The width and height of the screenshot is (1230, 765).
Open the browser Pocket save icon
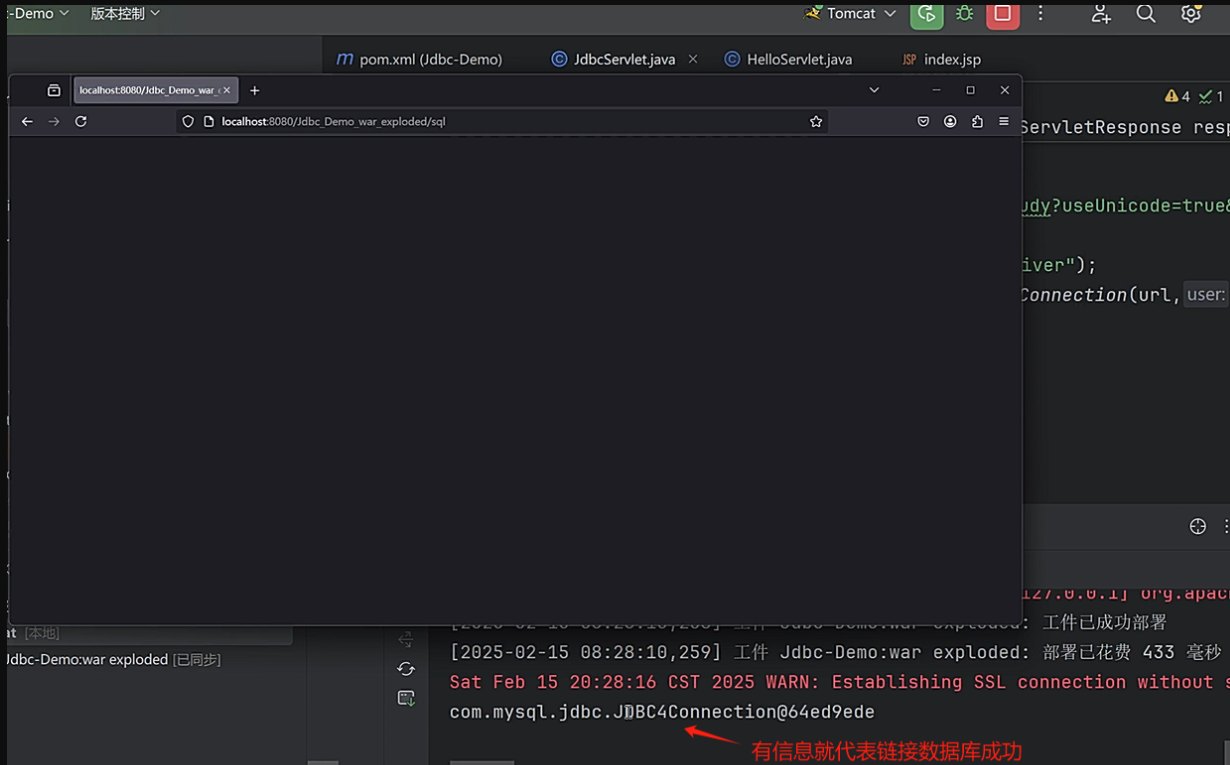coord(923,121)
